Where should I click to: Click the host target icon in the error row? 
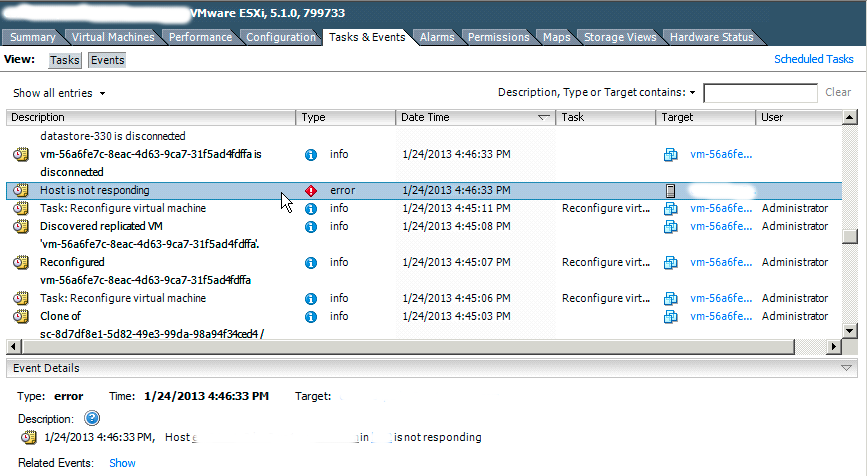671,190
